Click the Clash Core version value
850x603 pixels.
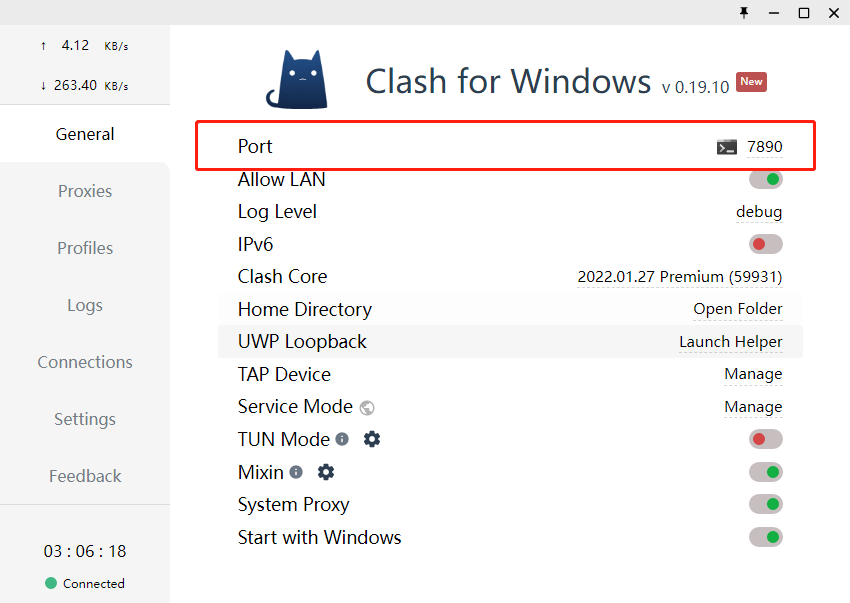tap(680, 277)
